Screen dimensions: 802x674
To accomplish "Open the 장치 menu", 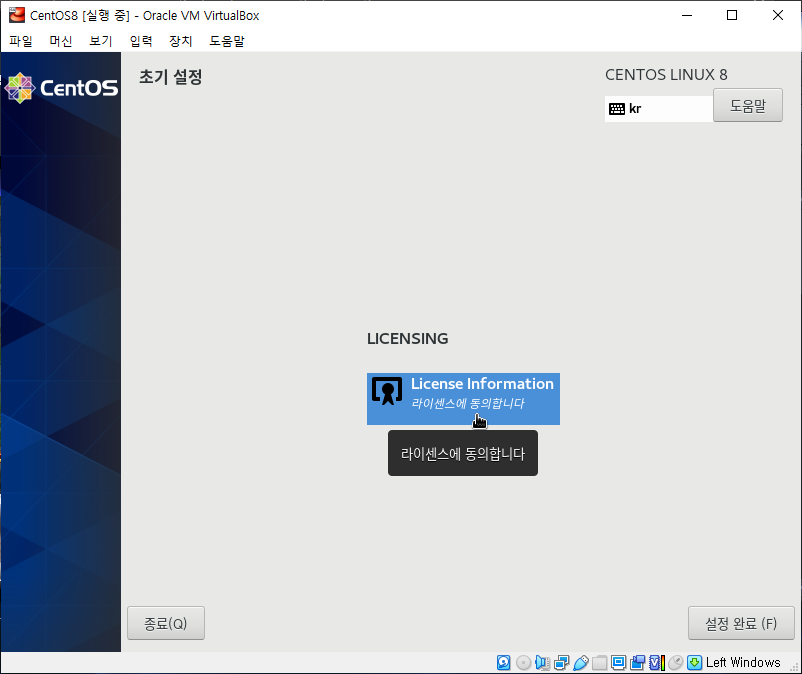I will tap(181, 41).
